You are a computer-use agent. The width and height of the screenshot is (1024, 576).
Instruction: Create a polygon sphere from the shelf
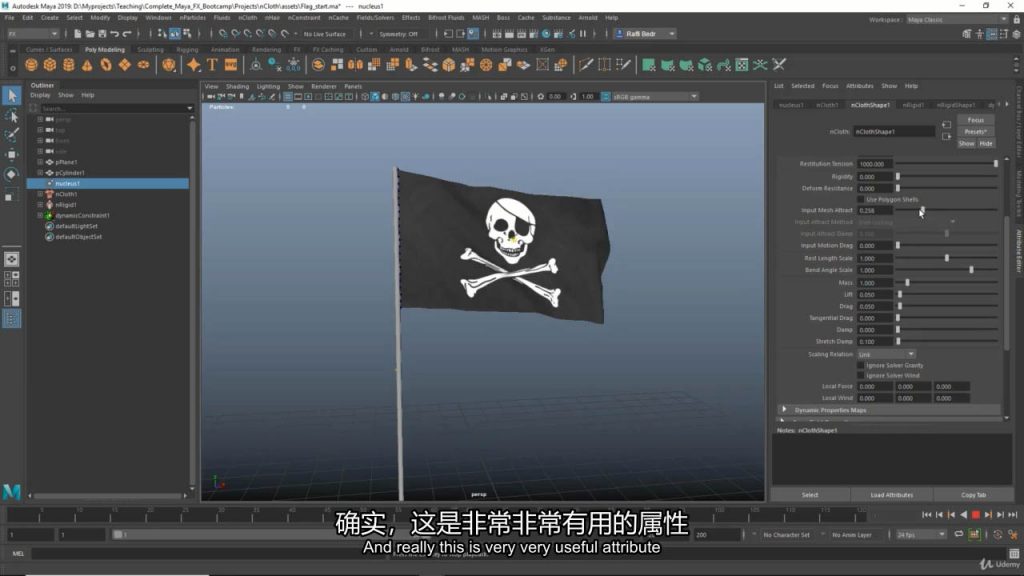point(31,65)
